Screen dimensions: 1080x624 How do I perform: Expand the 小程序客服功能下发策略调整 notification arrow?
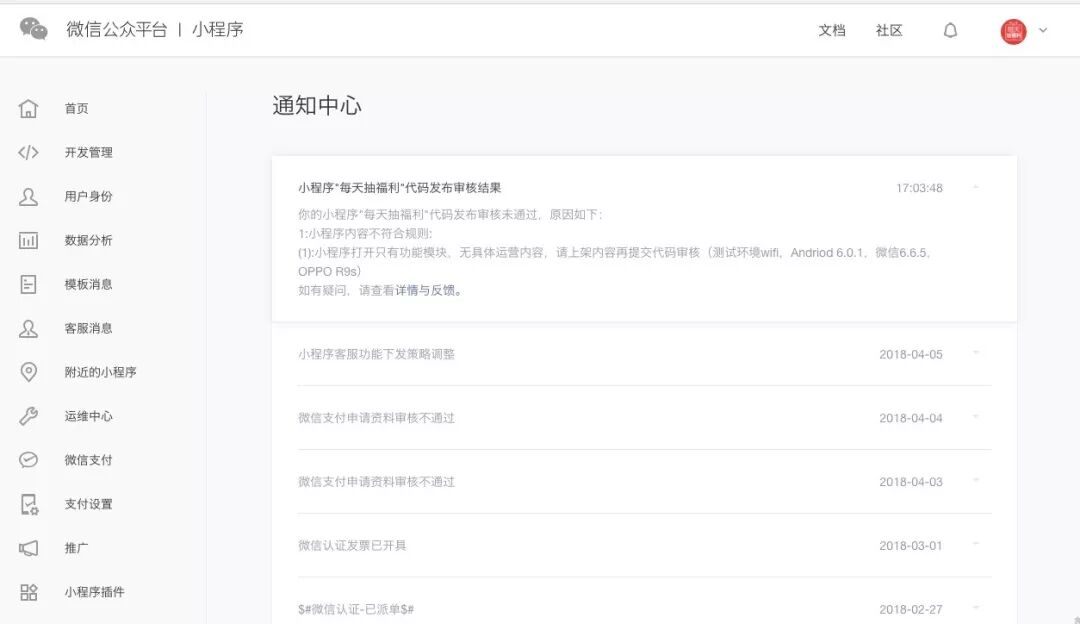coord(976,353)
